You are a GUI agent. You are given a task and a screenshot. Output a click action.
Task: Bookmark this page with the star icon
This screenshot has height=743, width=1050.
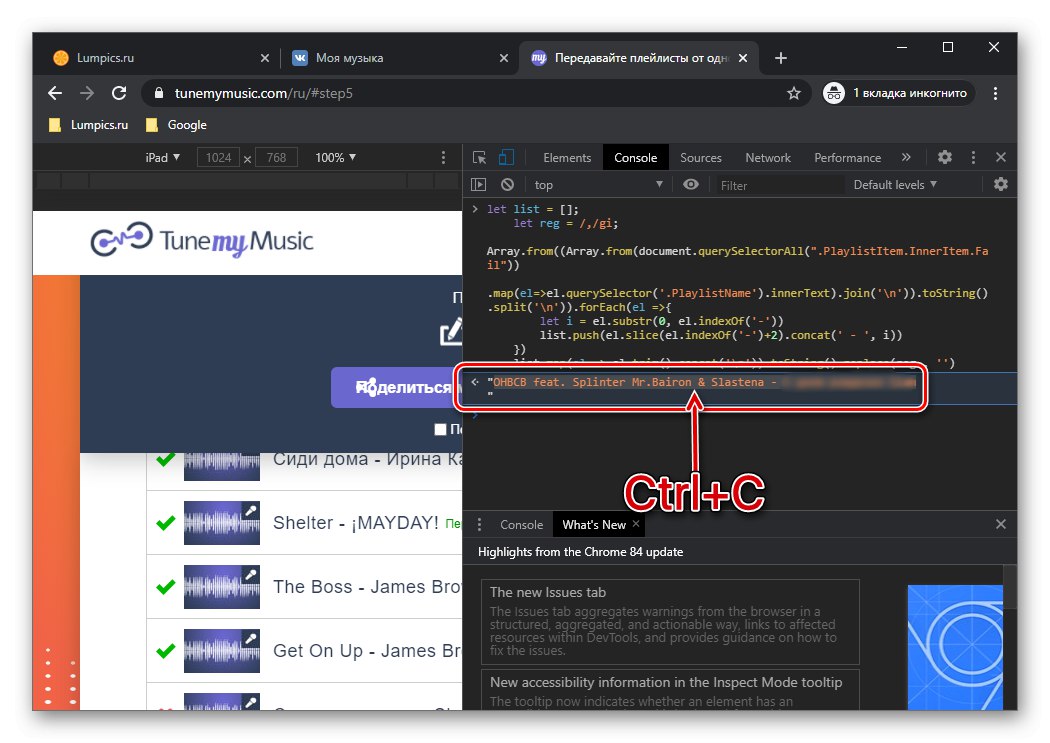[794, 93]
